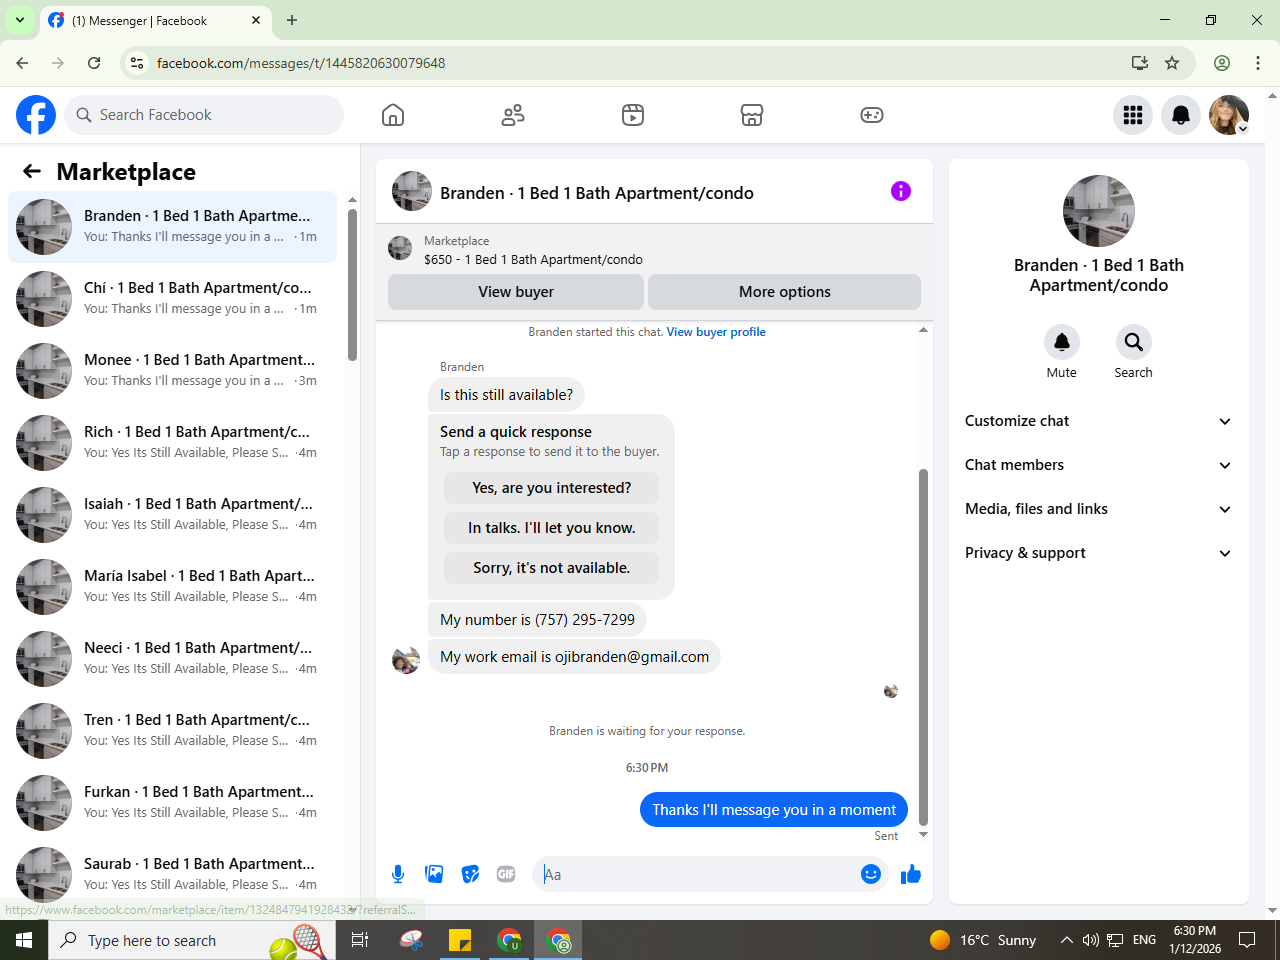Open Sticky Notes from the taskbar
The width and height of the screenshot is (1280, 960).
(x=460, y=940)
